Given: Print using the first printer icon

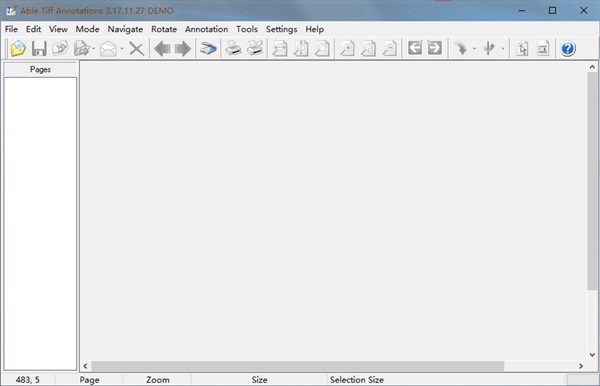Looking at the screenshot, I should coord(233,49).
